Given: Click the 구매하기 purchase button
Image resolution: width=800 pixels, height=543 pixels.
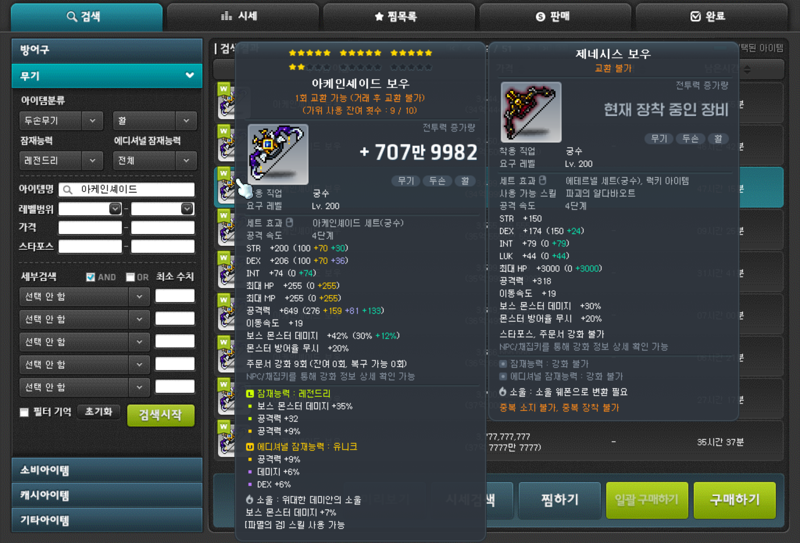Looking at the screenshot, I should click(735, 500).
